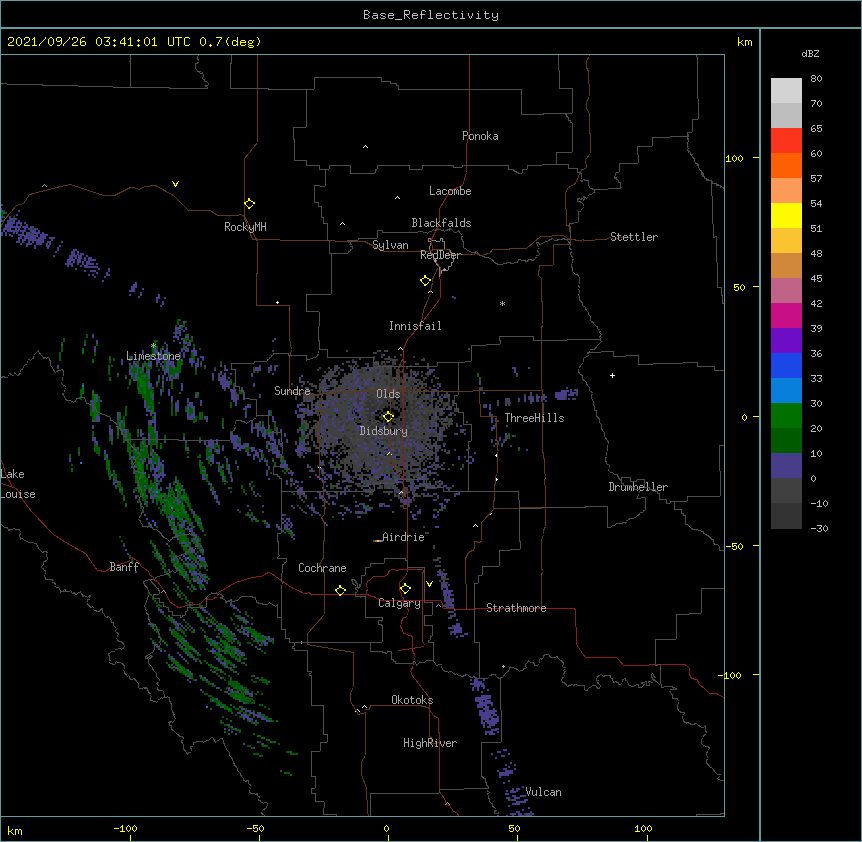The width and height of the screenshot is (862, 842).
Task: Click the Didsbury town label
Action: click(x=384, y=431)
